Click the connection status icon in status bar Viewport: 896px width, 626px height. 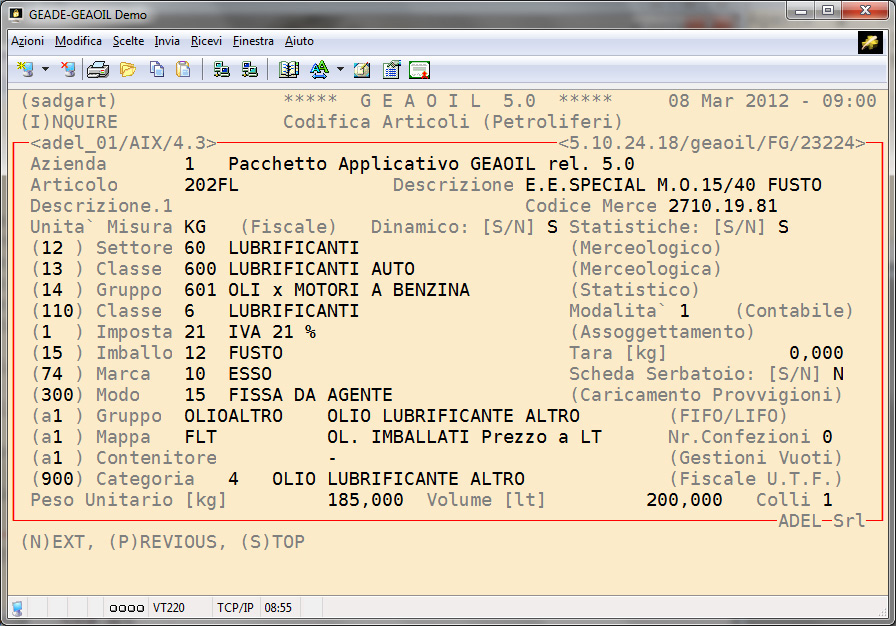point(18,607)
